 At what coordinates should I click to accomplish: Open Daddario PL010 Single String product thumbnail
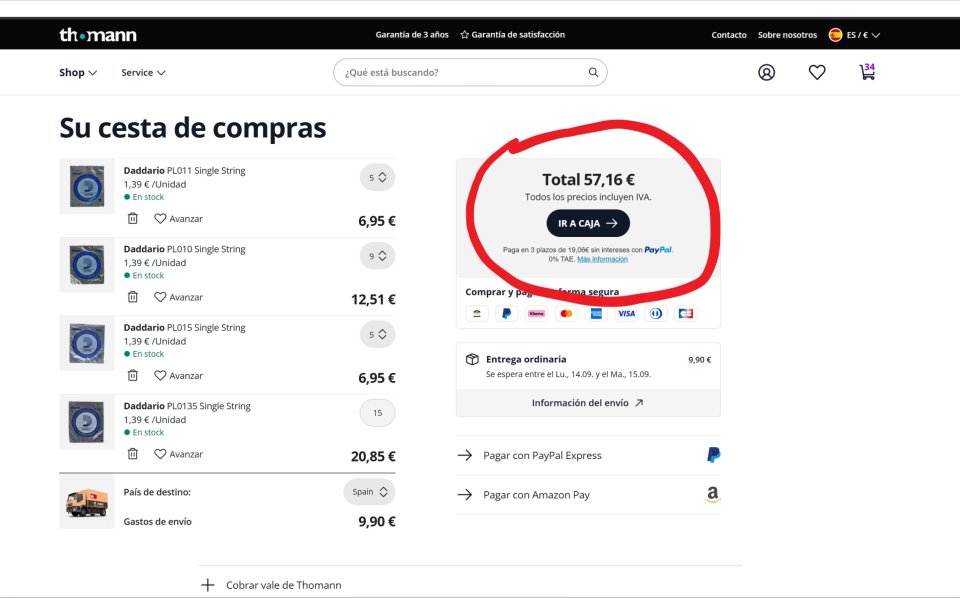coord(87,264)
